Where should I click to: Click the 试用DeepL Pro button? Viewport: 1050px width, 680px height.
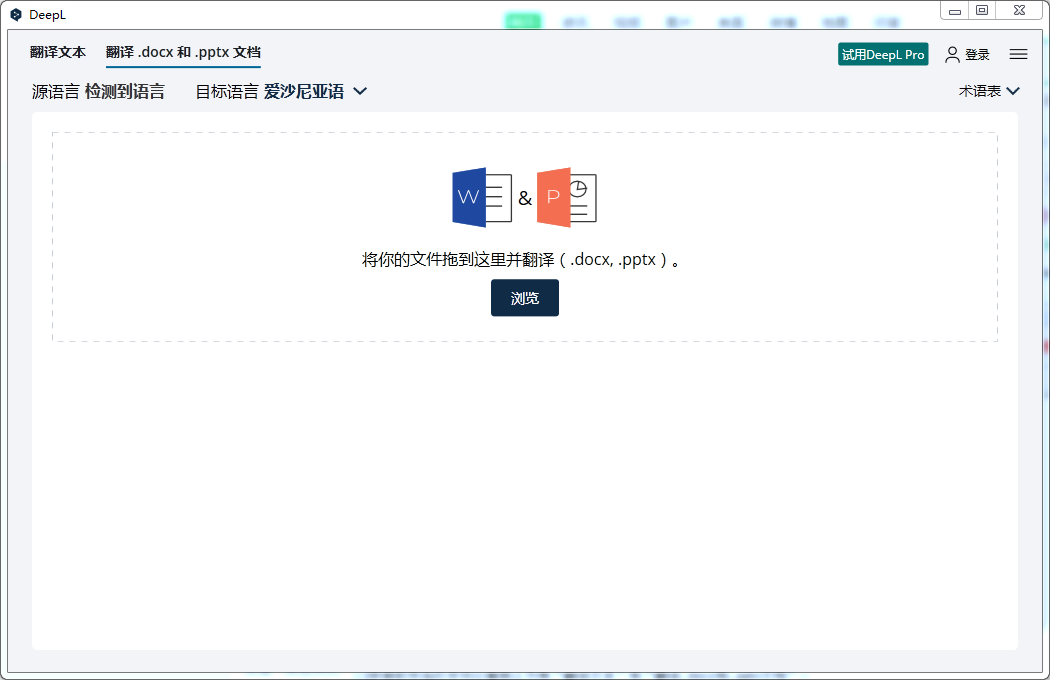(883, 55)
